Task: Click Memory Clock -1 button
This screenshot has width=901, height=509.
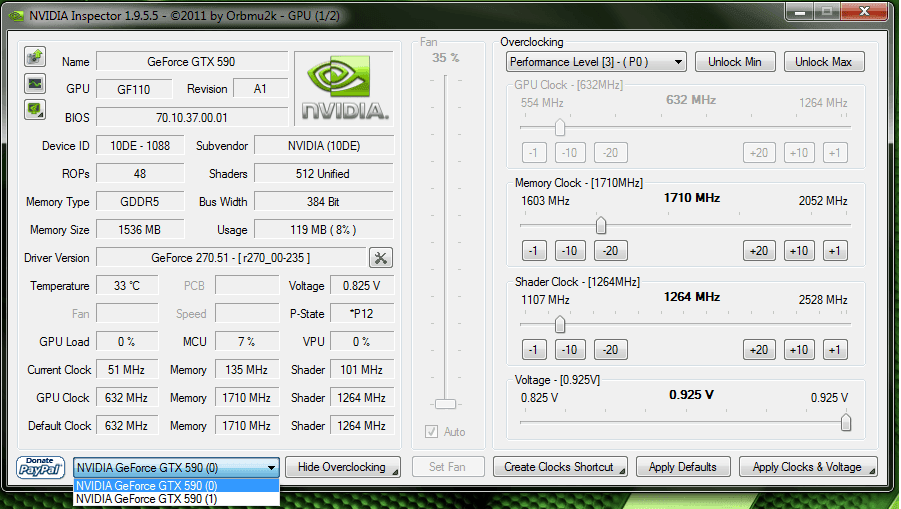Action: click(x=534, y=251)
